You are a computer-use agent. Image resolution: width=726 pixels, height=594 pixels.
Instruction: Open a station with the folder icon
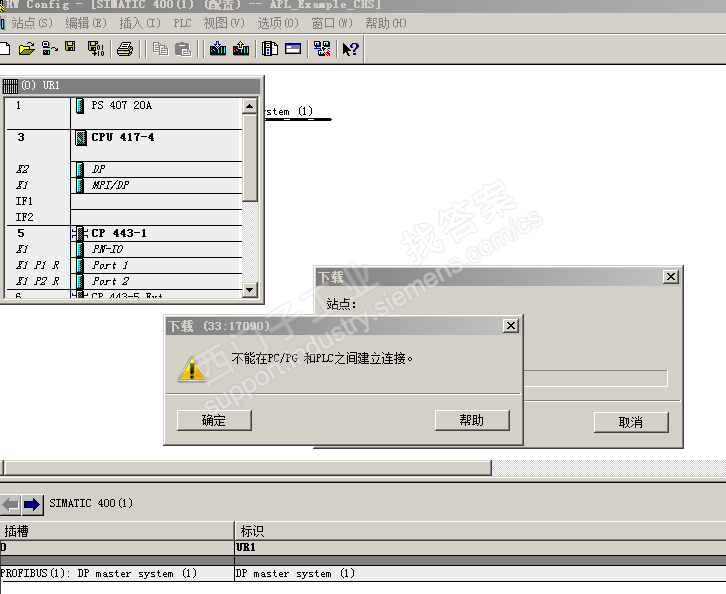click(26, 48)
